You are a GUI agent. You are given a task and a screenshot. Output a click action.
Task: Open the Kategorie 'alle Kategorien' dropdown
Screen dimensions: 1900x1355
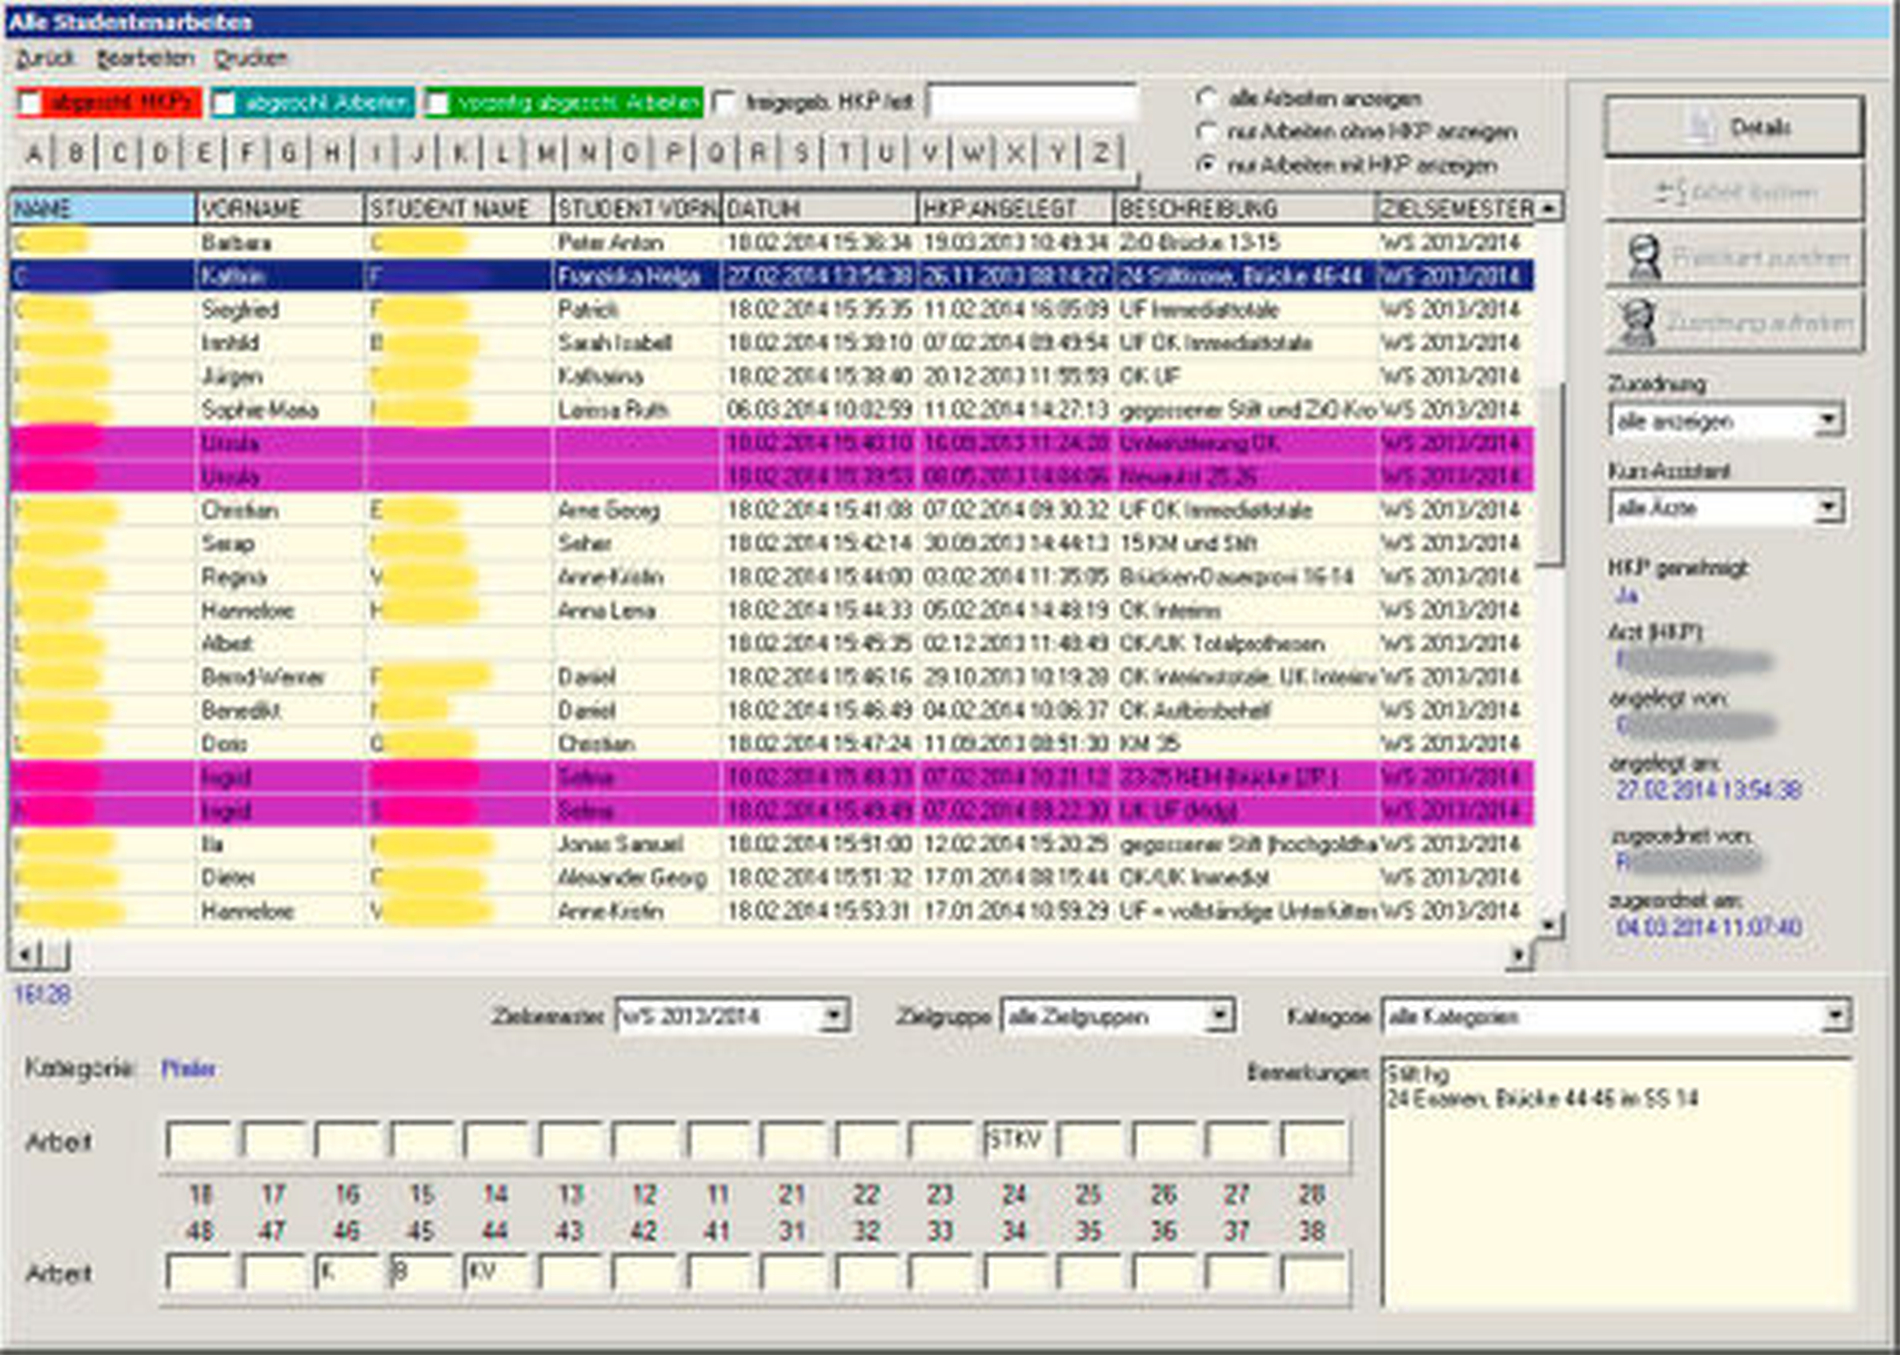pos(1835,1017)
